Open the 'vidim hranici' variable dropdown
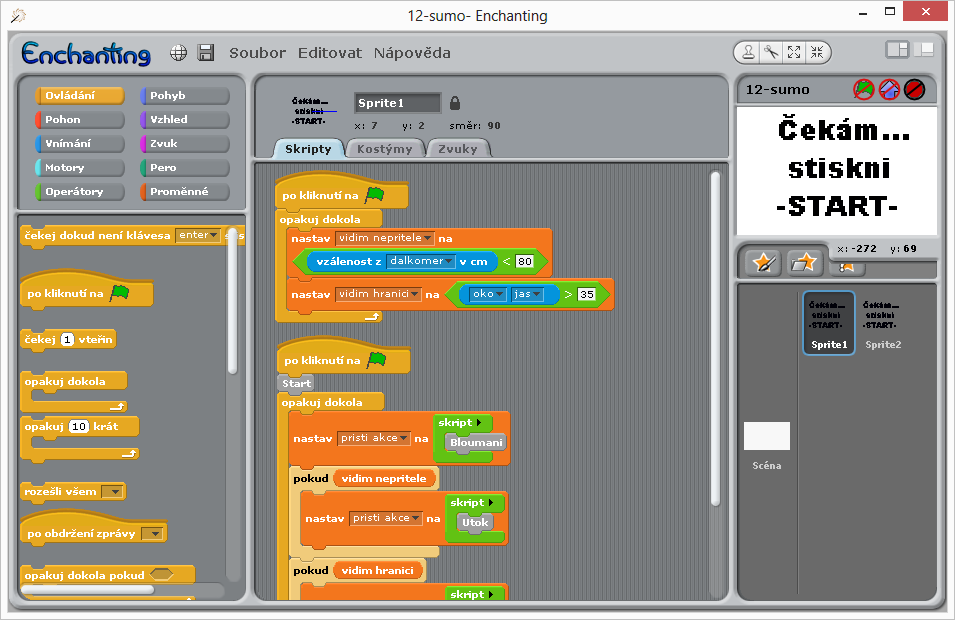Screen dimensions: 955x620 pos(378,294)
